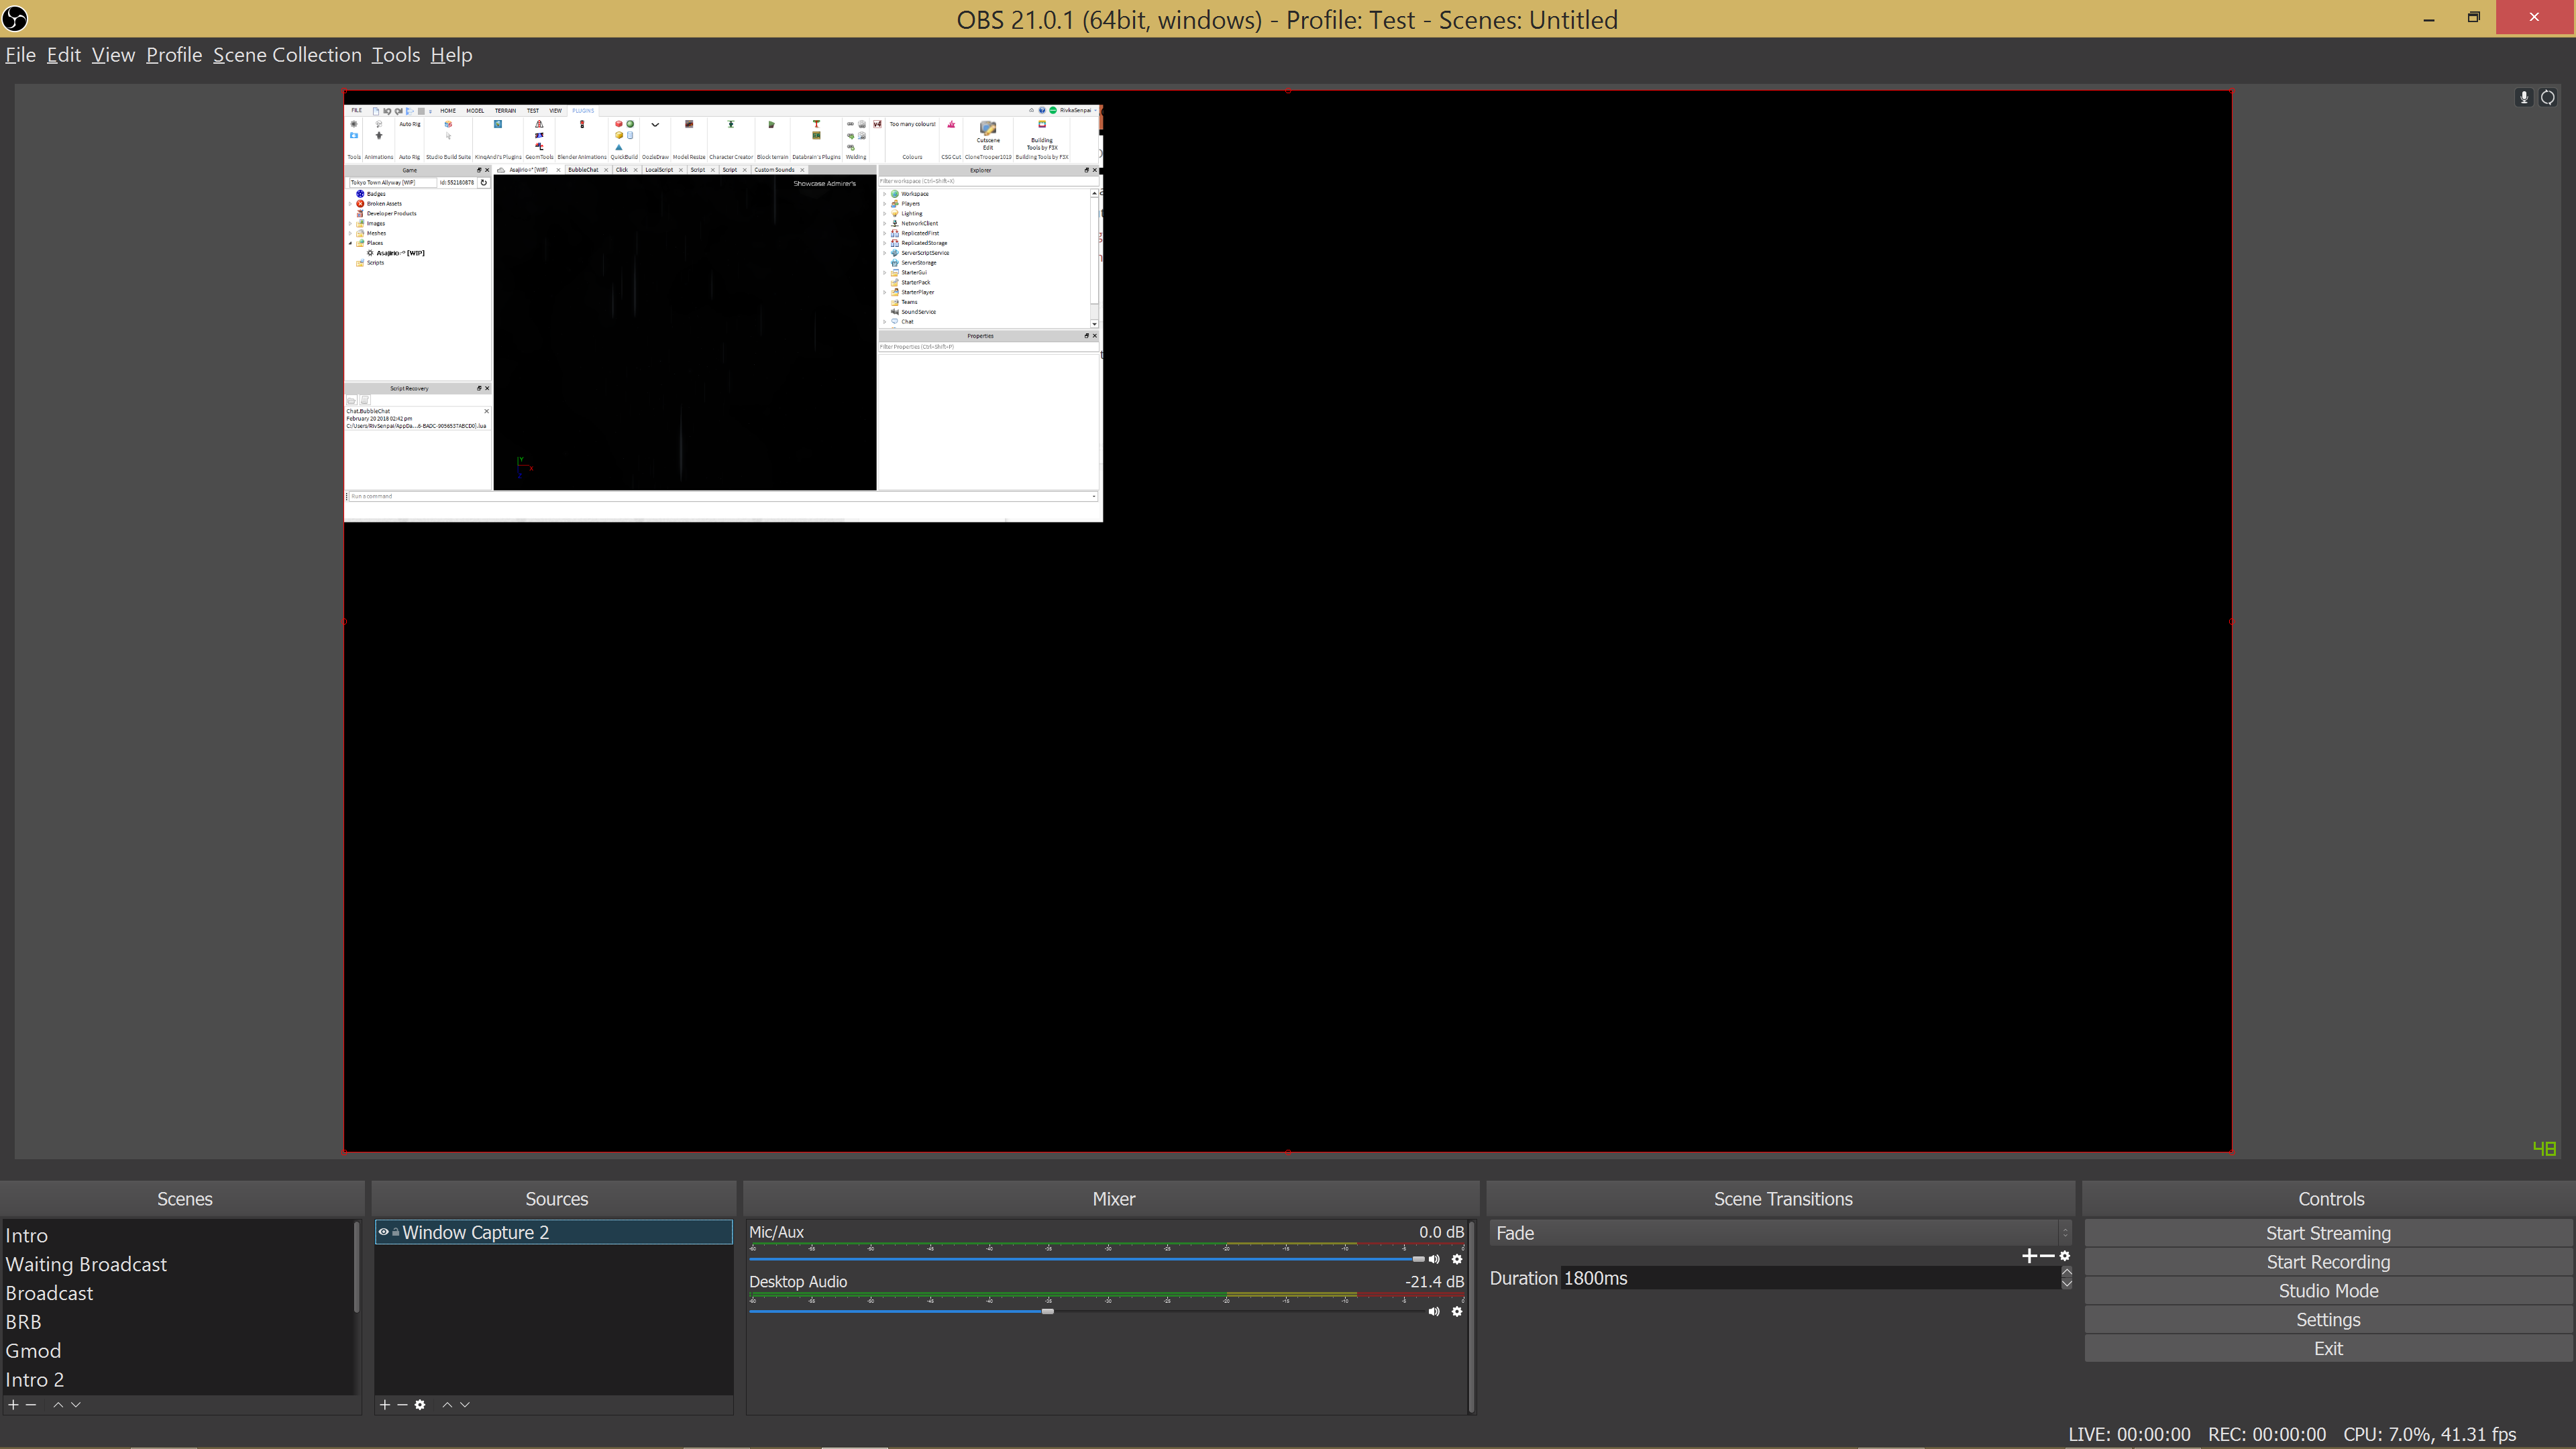Move selected scene down arrow
The width and height of the screenshot is (2576, 1449).
pos(76,1405)
